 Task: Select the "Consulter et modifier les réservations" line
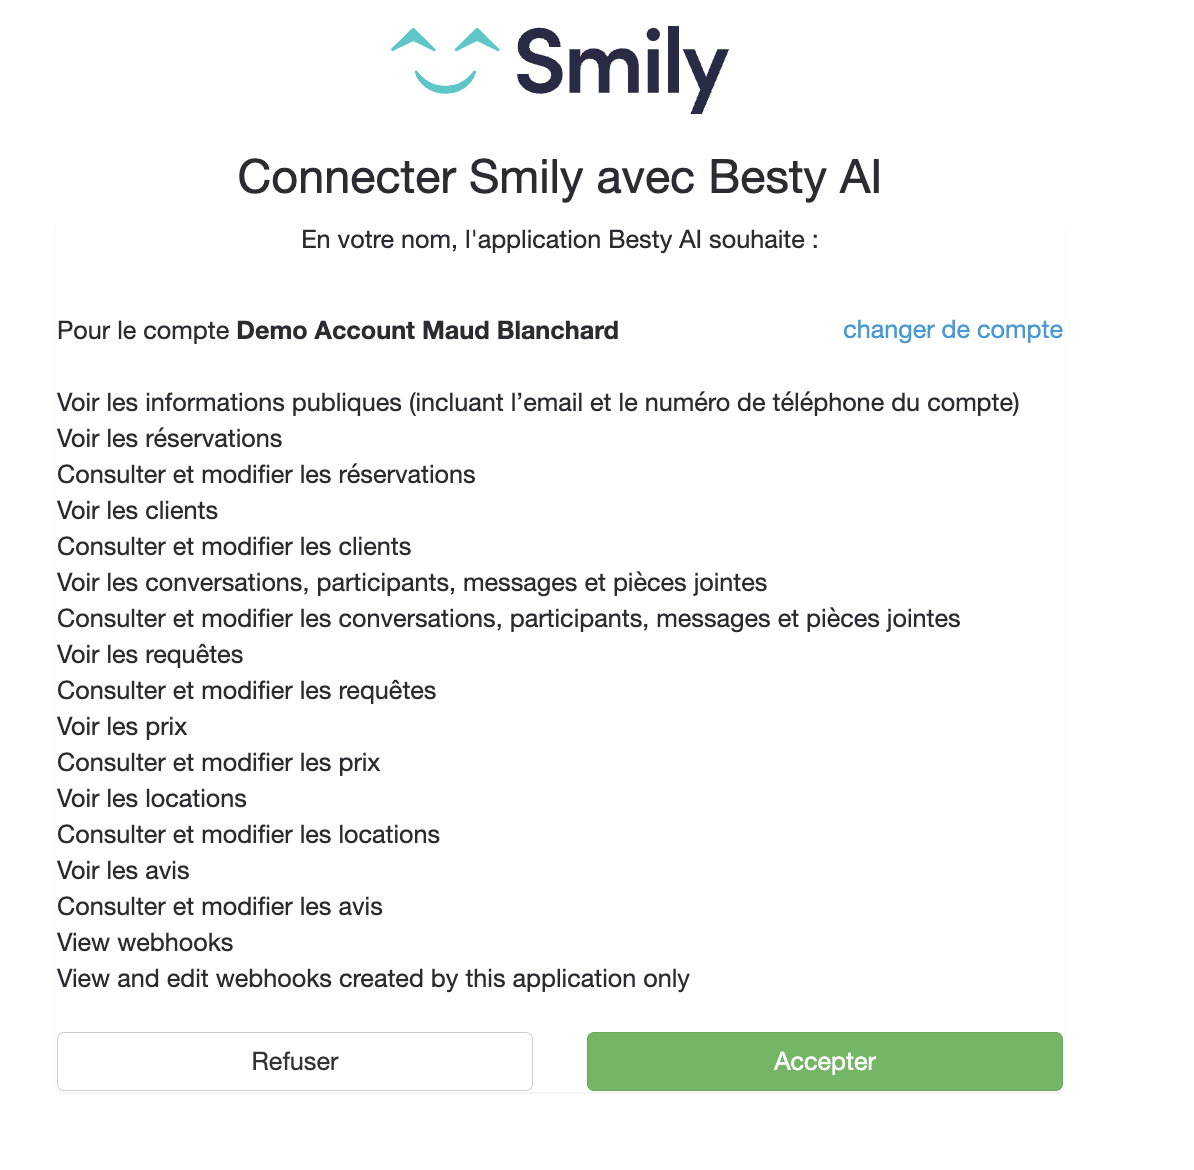(266, 474)
